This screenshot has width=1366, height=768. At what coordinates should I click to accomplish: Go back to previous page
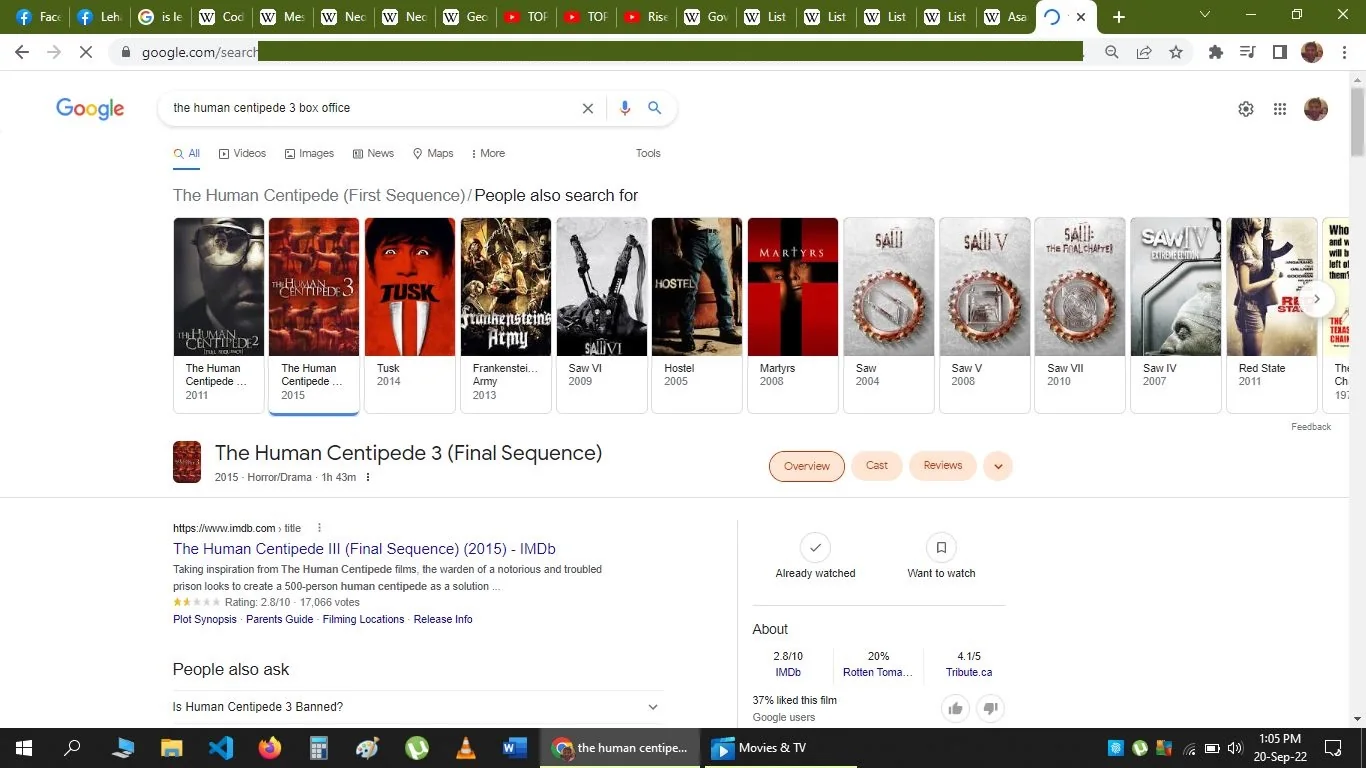(x=22, y=52)
